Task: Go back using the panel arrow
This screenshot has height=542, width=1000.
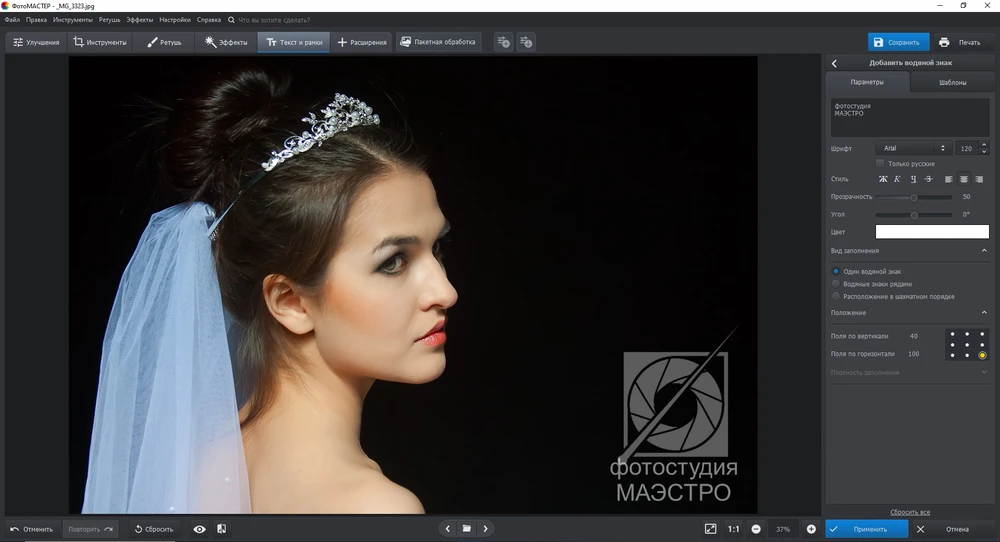Action: (x=834, y=63)
